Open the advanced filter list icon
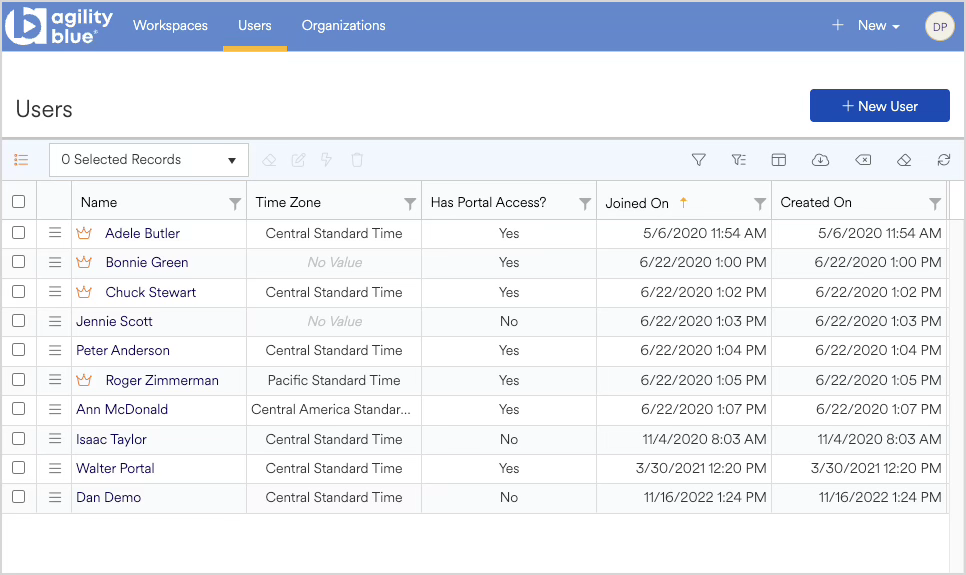The image size is (966, 575). pos(739,160)
